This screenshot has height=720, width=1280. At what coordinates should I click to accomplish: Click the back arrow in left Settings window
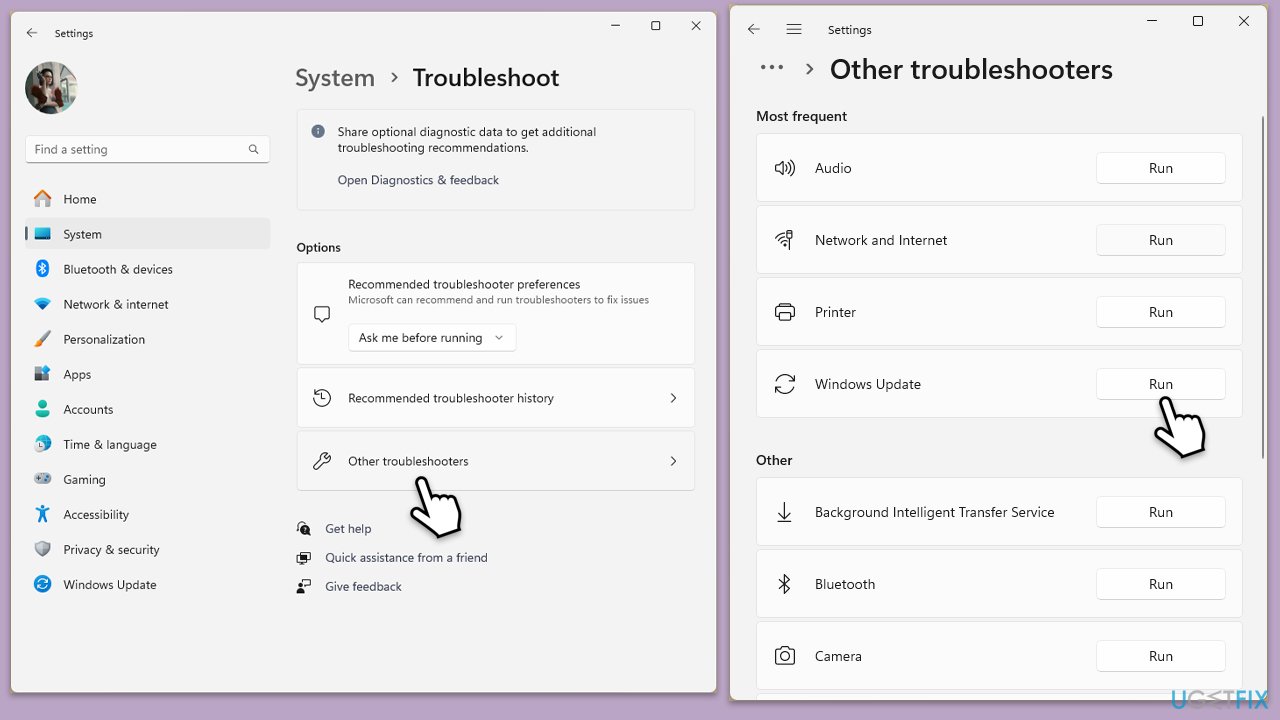(x=32, y=33)
